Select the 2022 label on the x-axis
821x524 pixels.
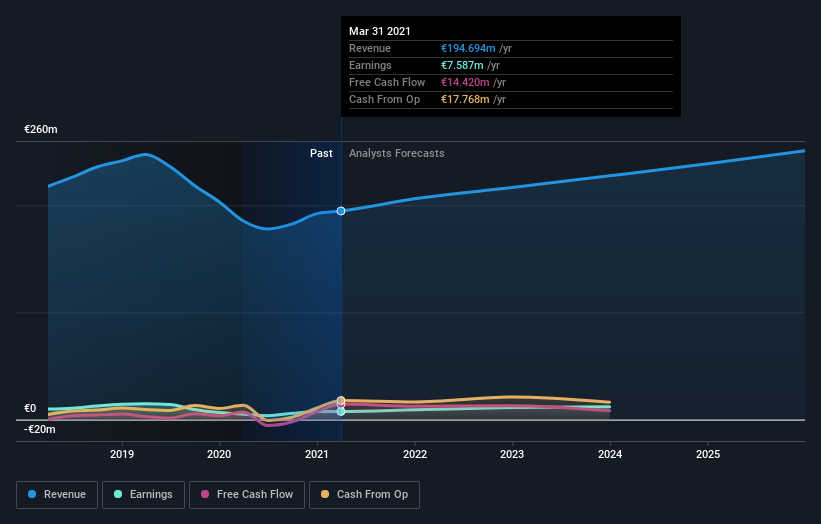pos(415,454)
